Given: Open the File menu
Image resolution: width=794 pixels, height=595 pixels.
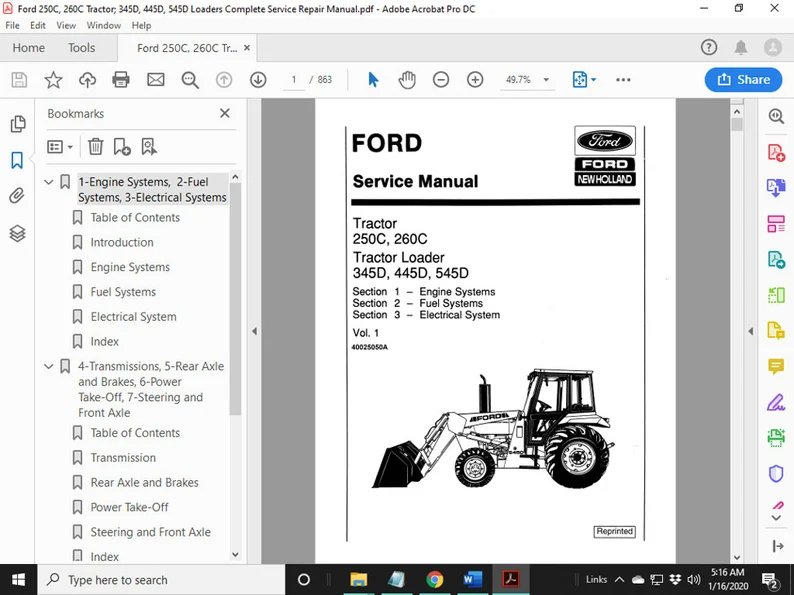Looking at the screenshot, I should (12, 25).
